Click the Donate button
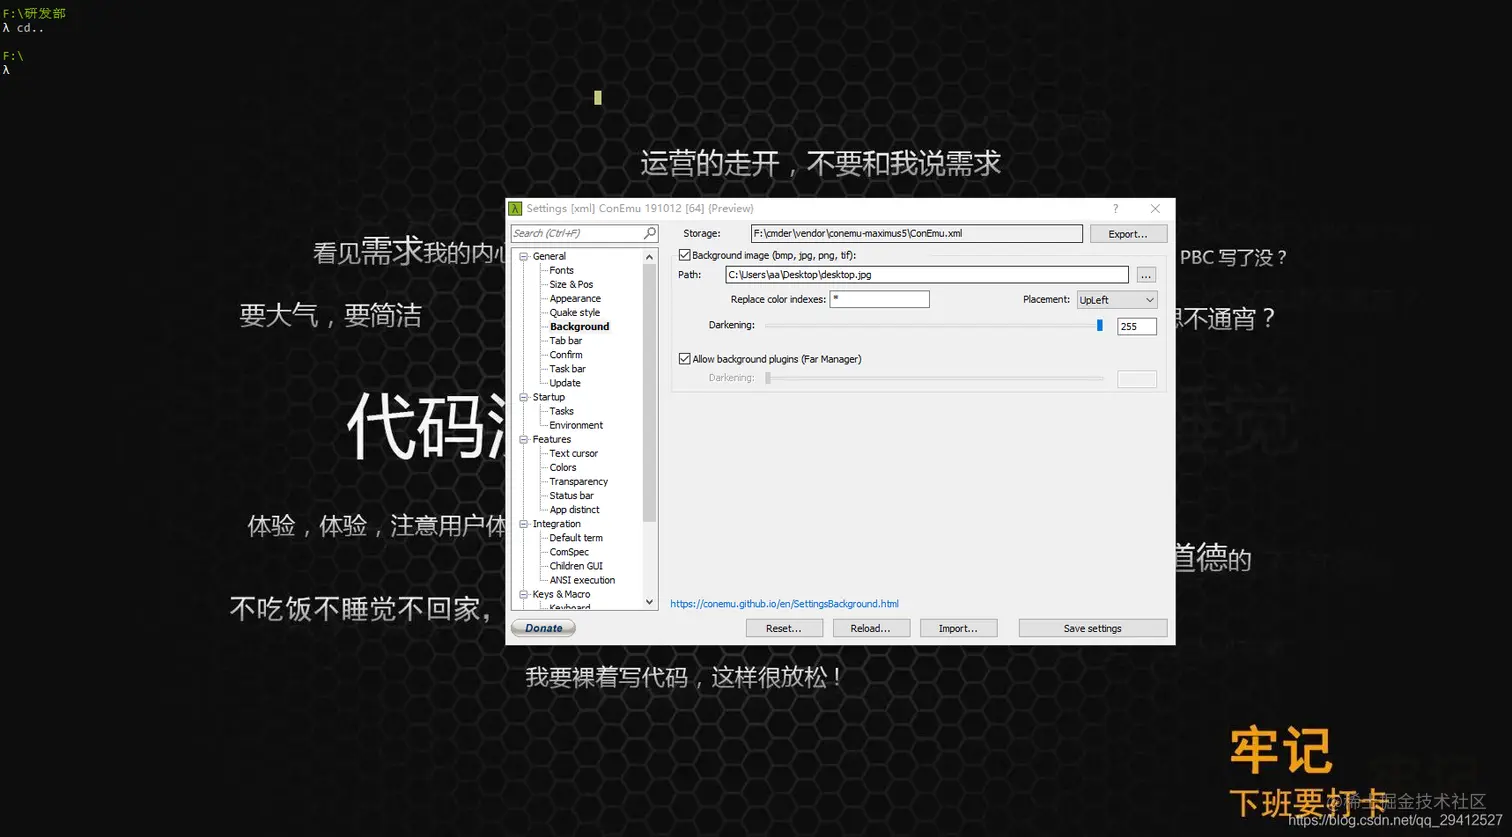1512x837 pixels. 544,628
